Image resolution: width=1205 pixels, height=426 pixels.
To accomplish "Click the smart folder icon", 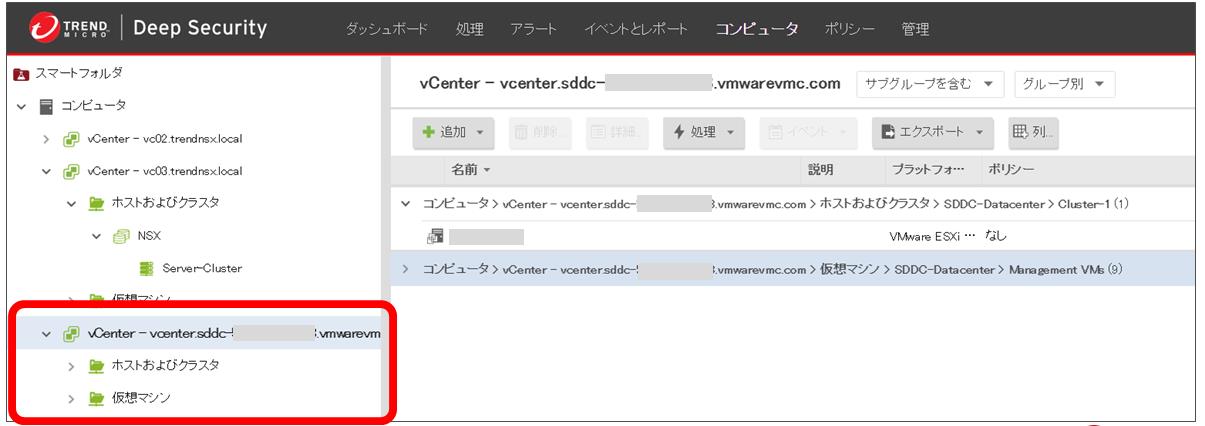I will click(20, 75).
